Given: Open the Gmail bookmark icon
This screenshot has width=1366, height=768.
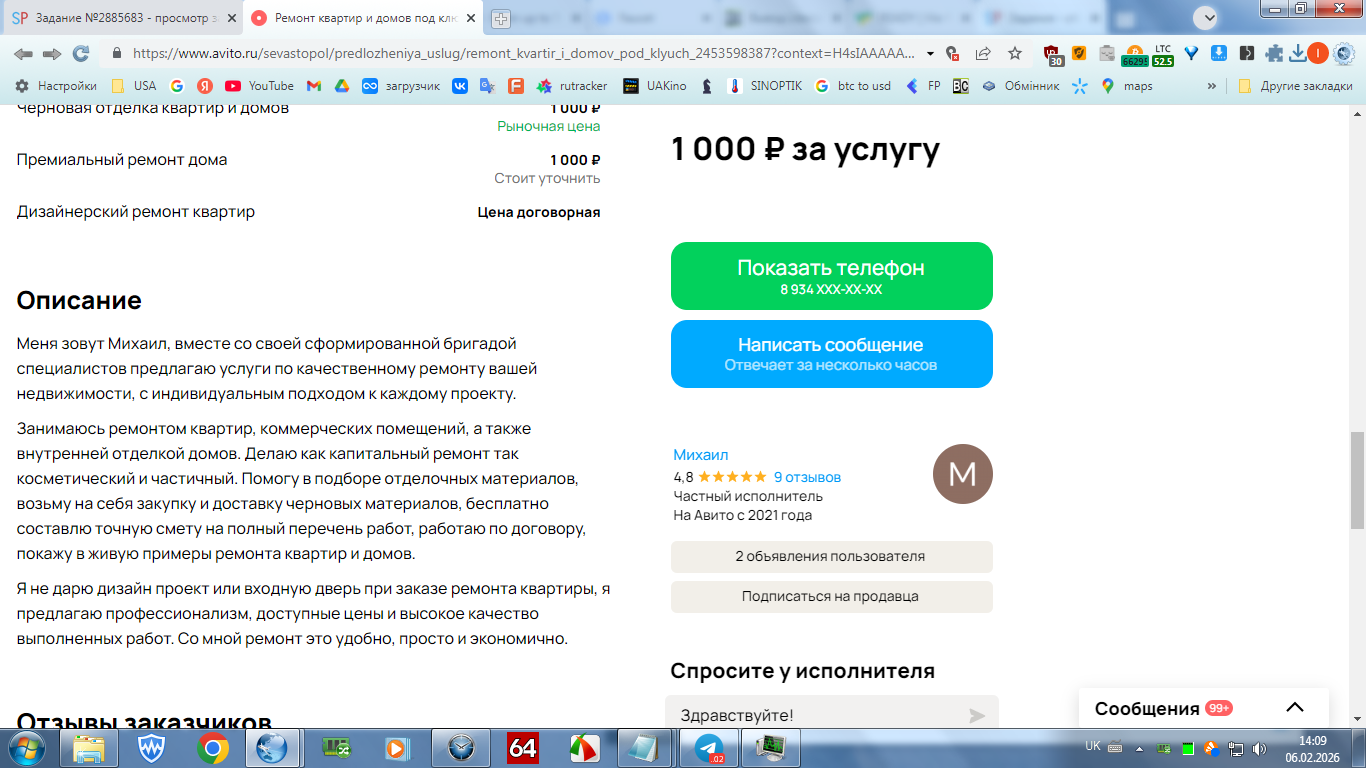Looking at the screenshot, I should coord(314,86).
